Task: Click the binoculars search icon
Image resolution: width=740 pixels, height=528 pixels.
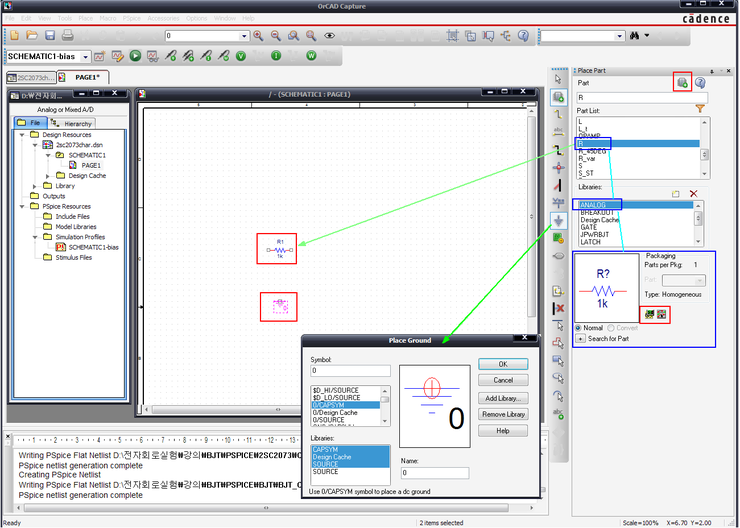Action: 634,35
